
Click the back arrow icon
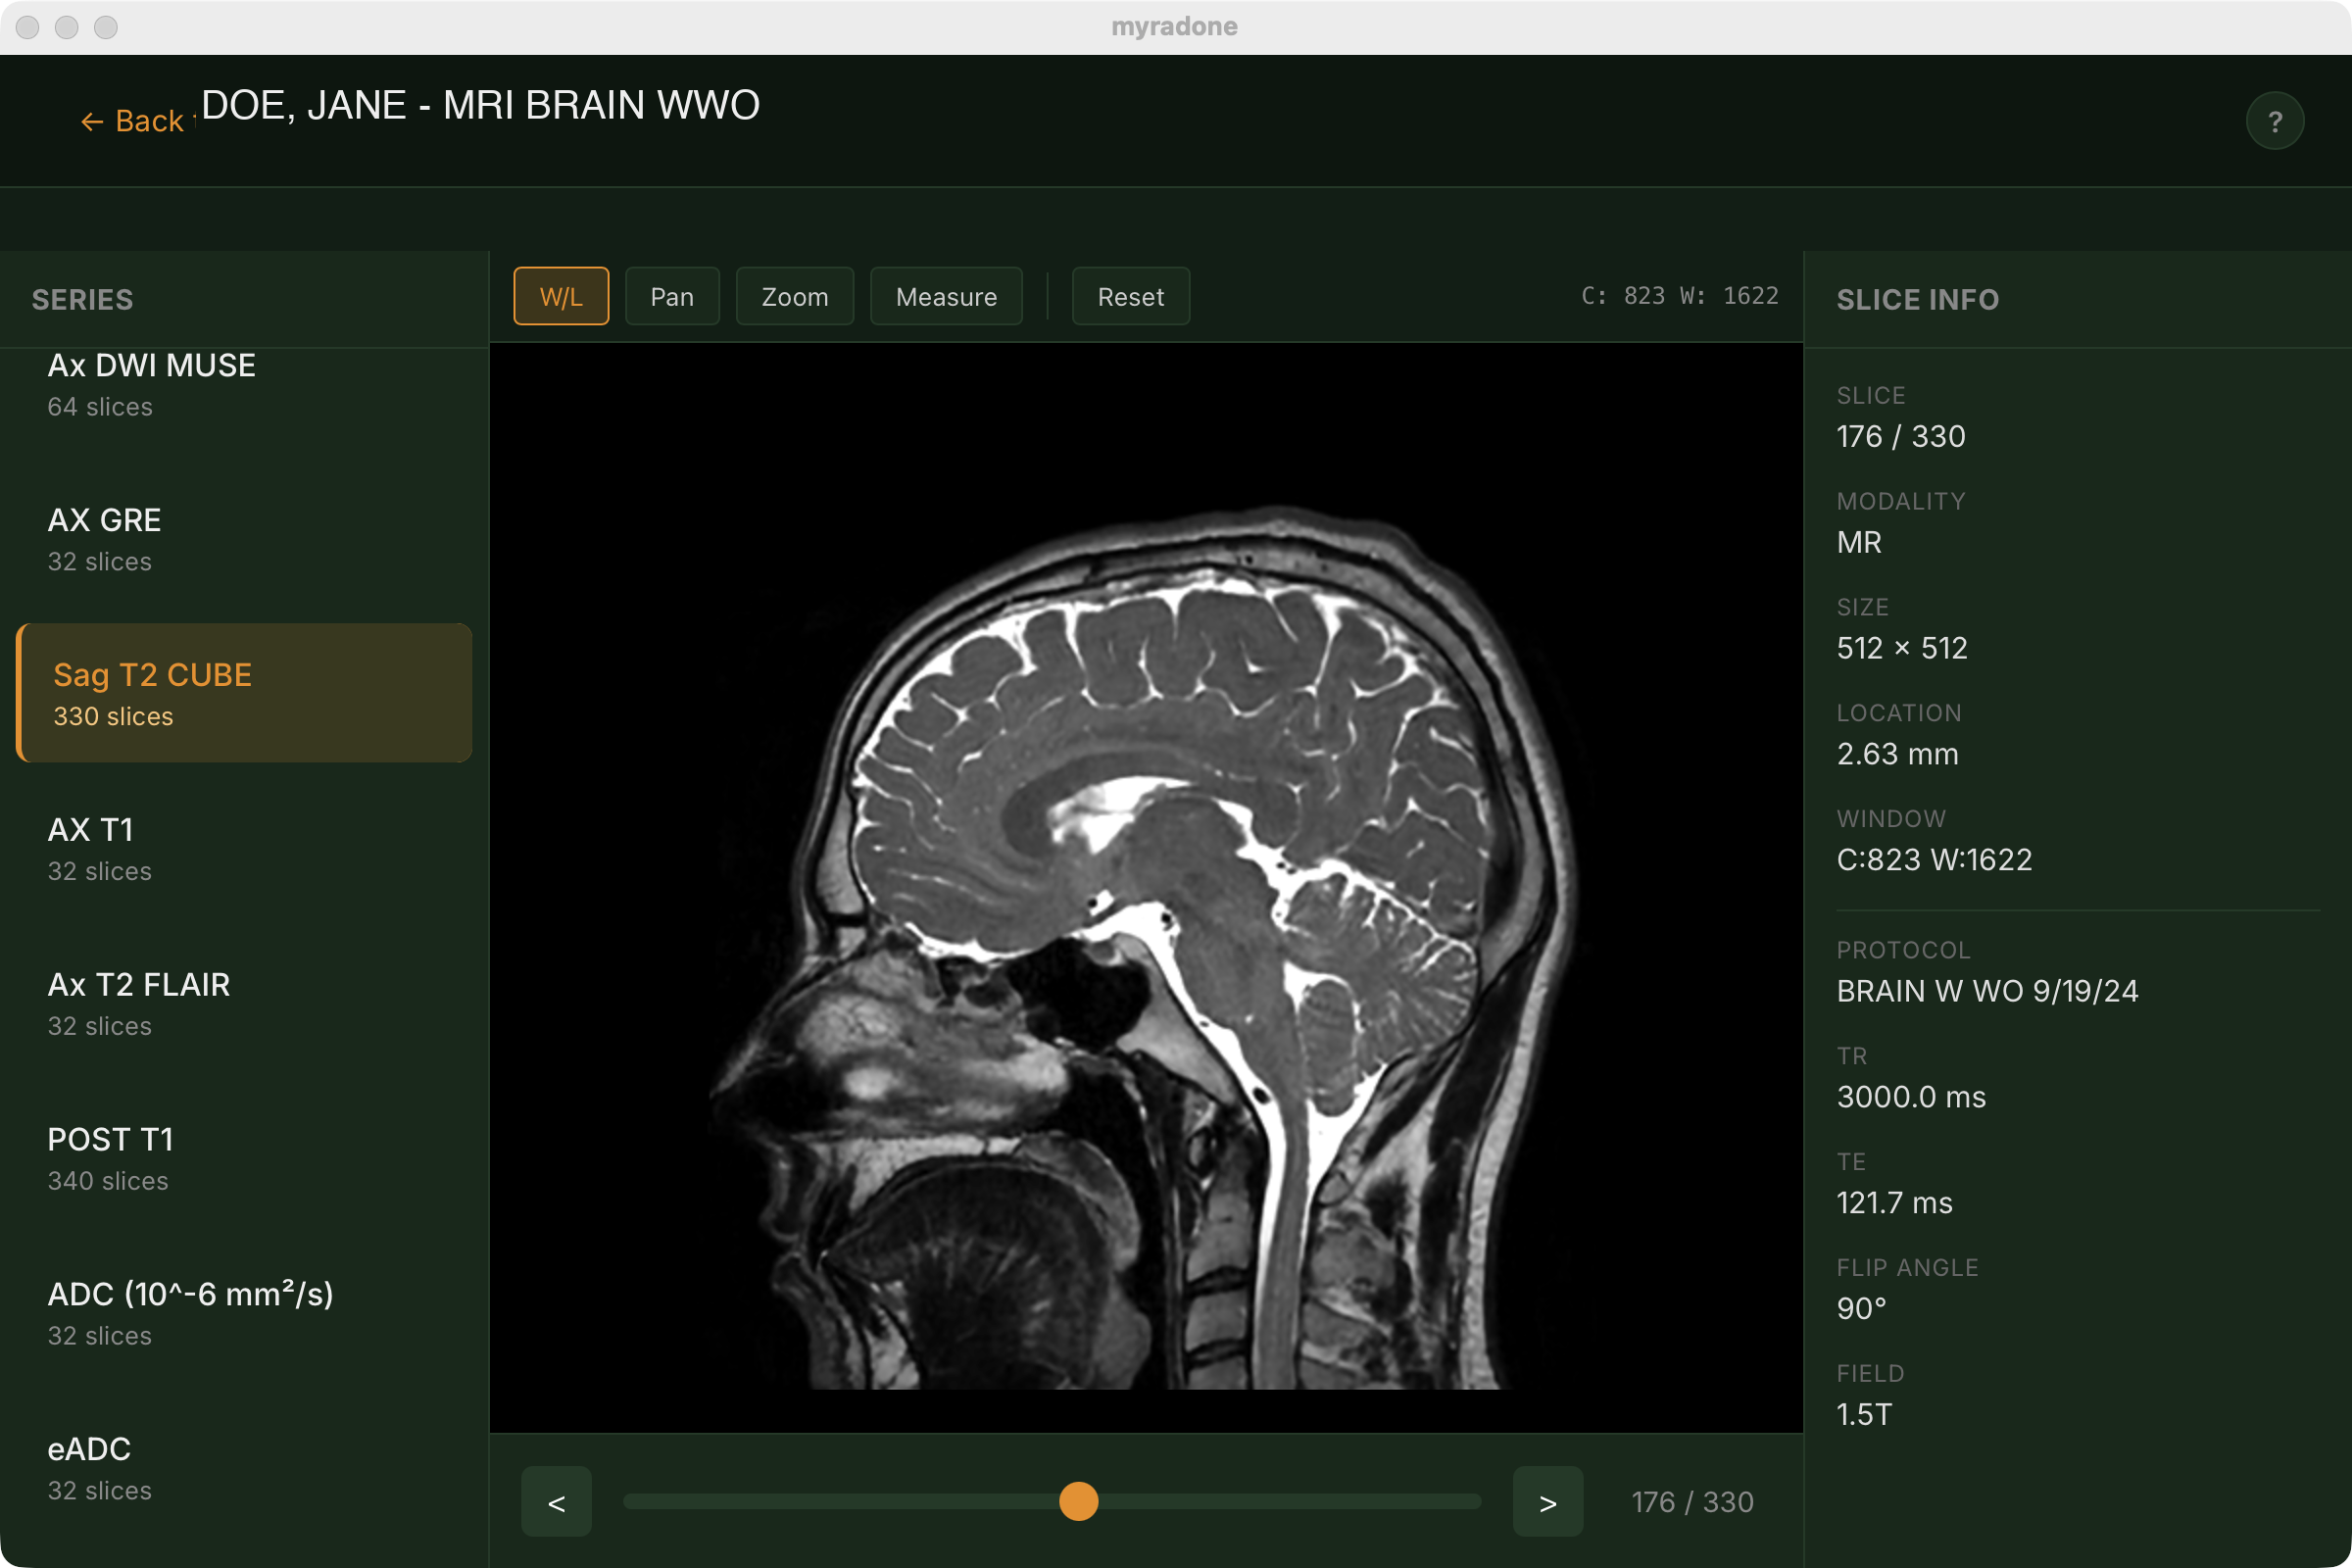click(x=91, y=120)
